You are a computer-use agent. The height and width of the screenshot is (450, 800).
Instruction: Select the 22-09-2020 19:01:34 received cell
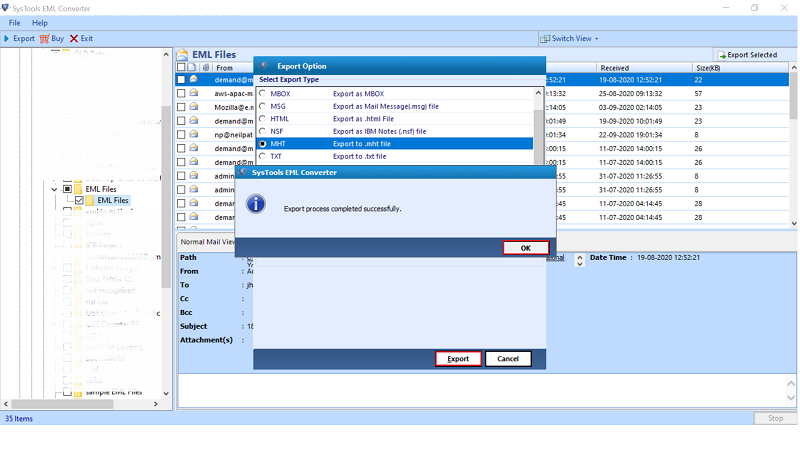pos(630,135)
